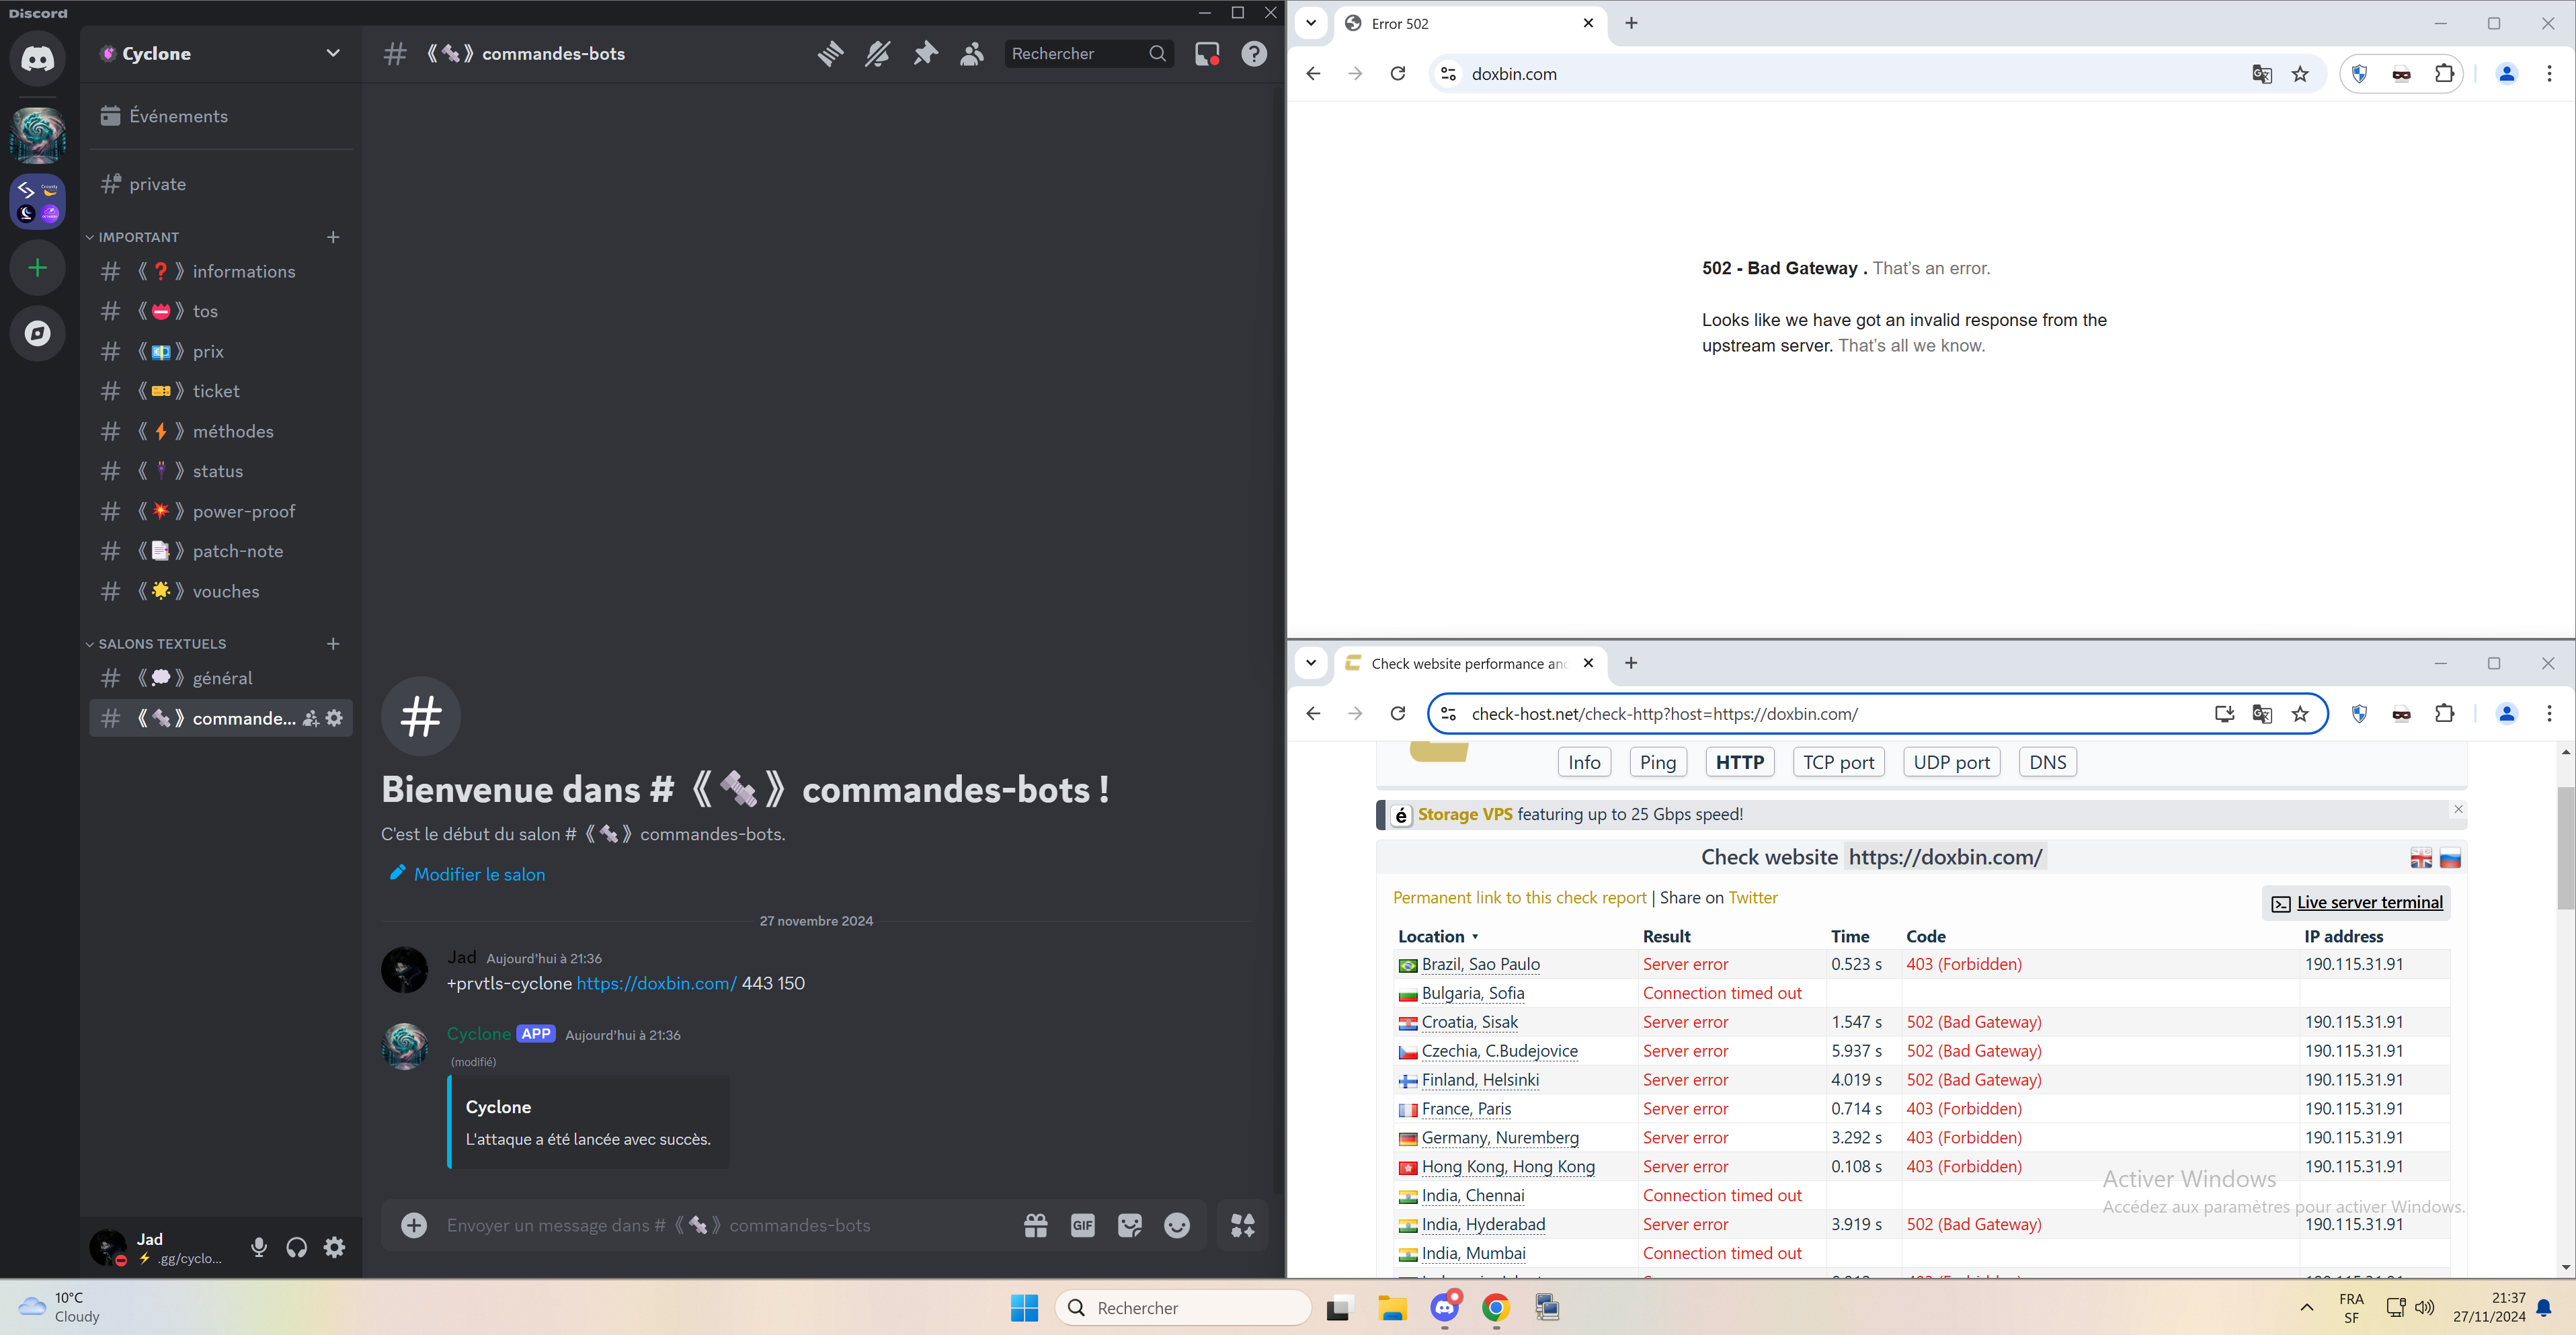Open the Discord inbox icon

click(x=1207, y=54)
